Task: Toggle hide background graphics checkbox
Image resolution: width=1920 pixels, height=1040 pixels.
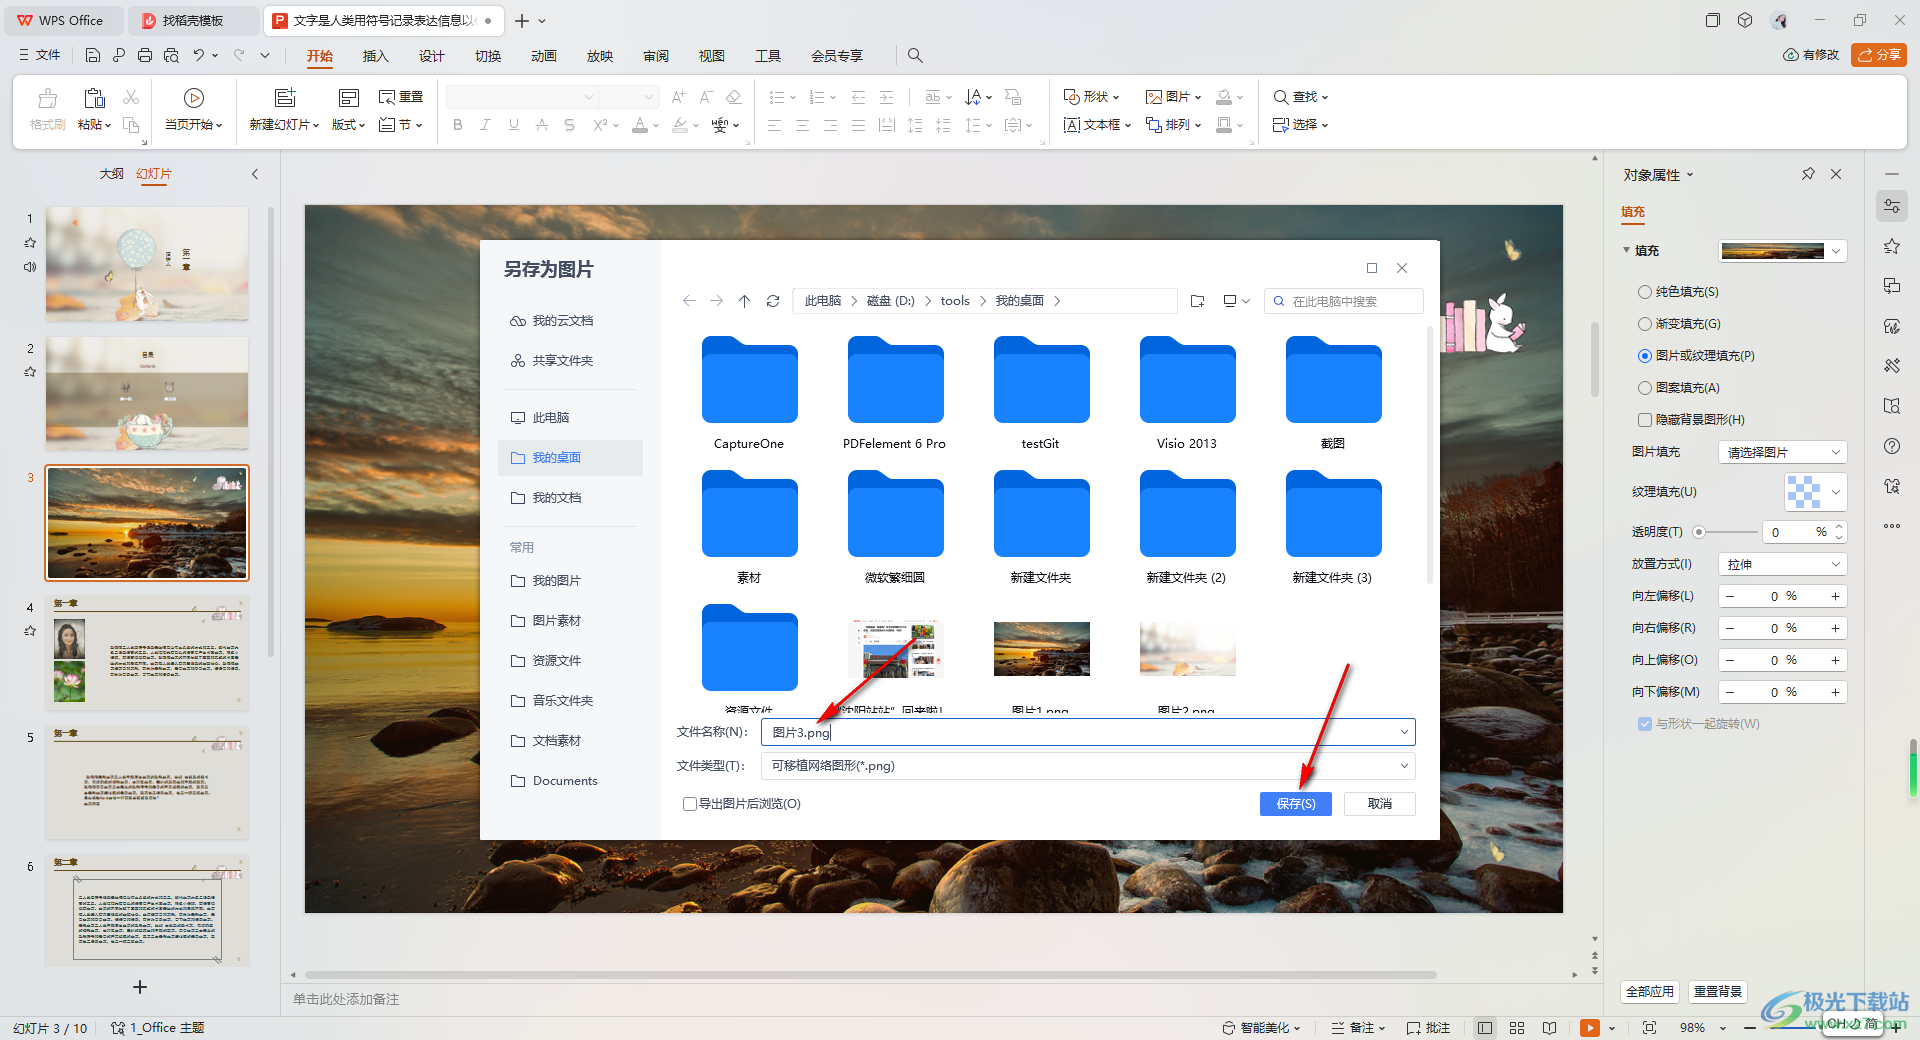Action: (x=1645, y=420)
